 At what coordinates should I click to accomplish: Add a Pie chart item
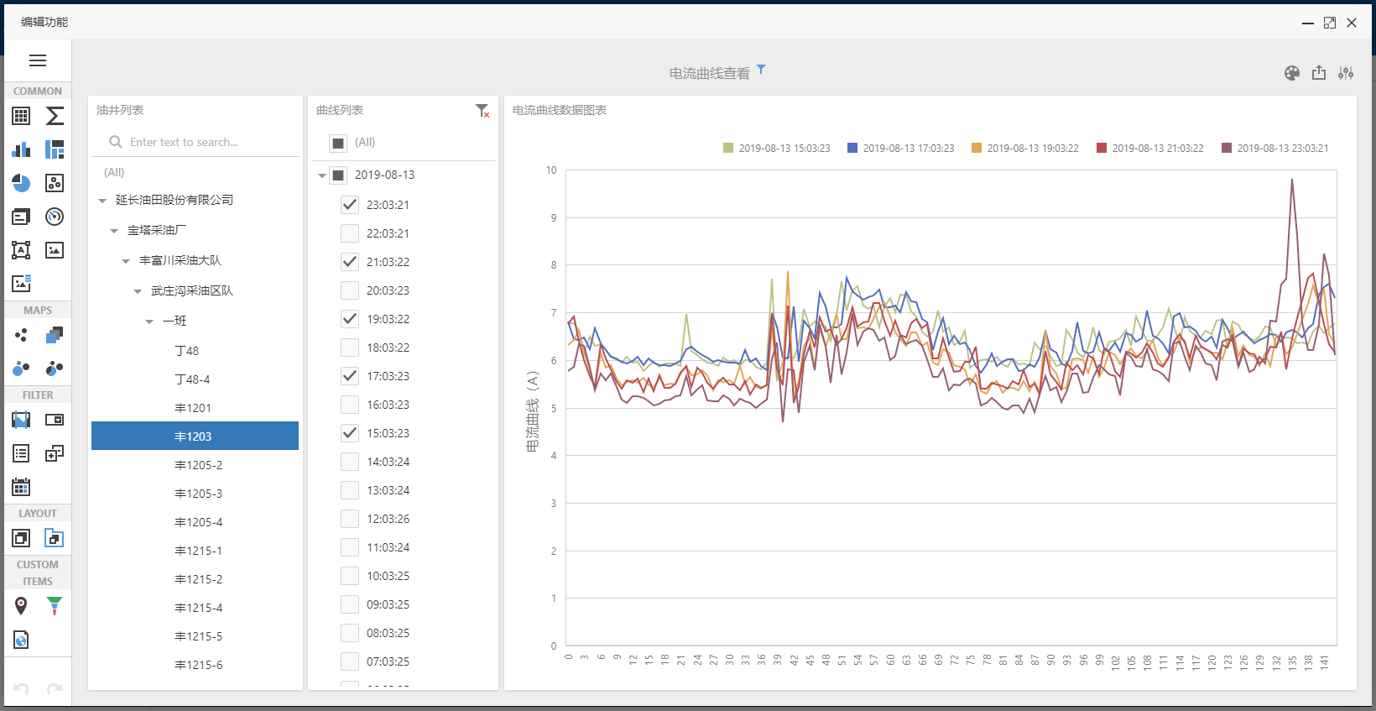pos(21,183)
